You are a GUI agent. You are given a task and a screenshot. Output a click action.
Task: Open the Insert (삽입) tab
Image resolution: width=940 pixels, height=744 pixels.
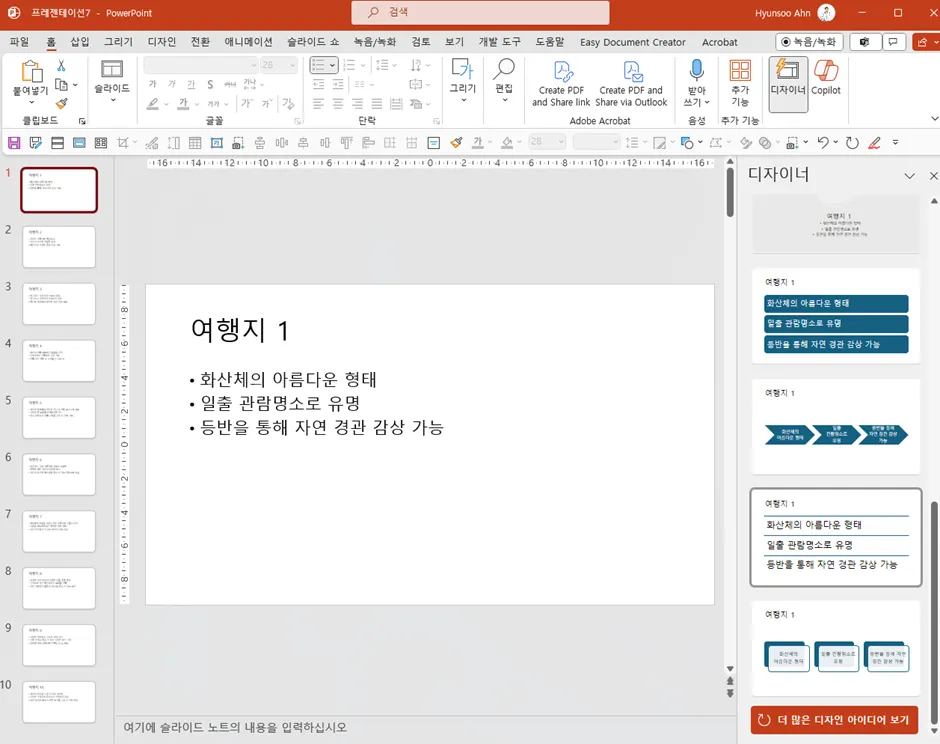(80, 42)
